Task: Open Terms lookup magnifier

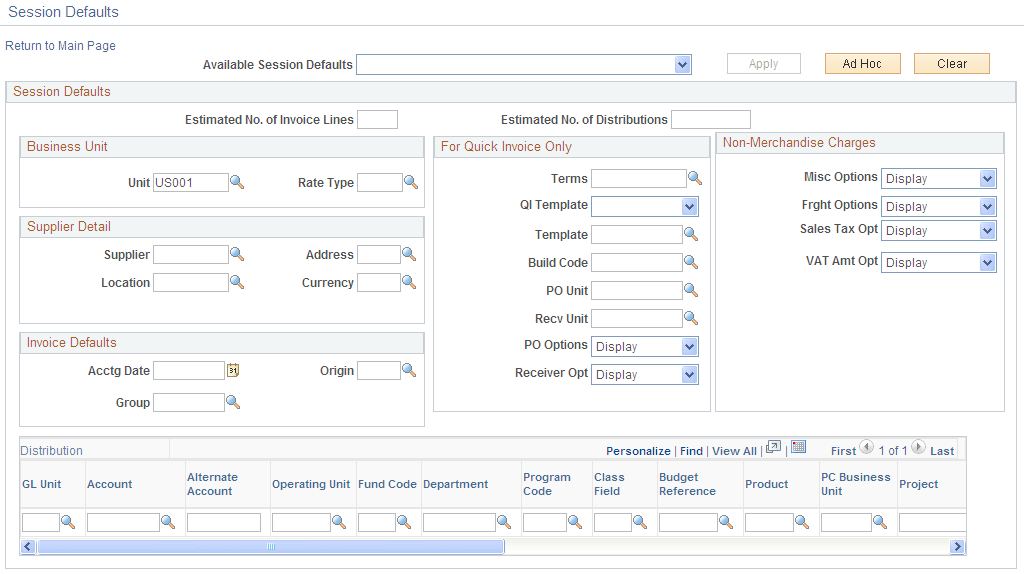Action: 695,178
